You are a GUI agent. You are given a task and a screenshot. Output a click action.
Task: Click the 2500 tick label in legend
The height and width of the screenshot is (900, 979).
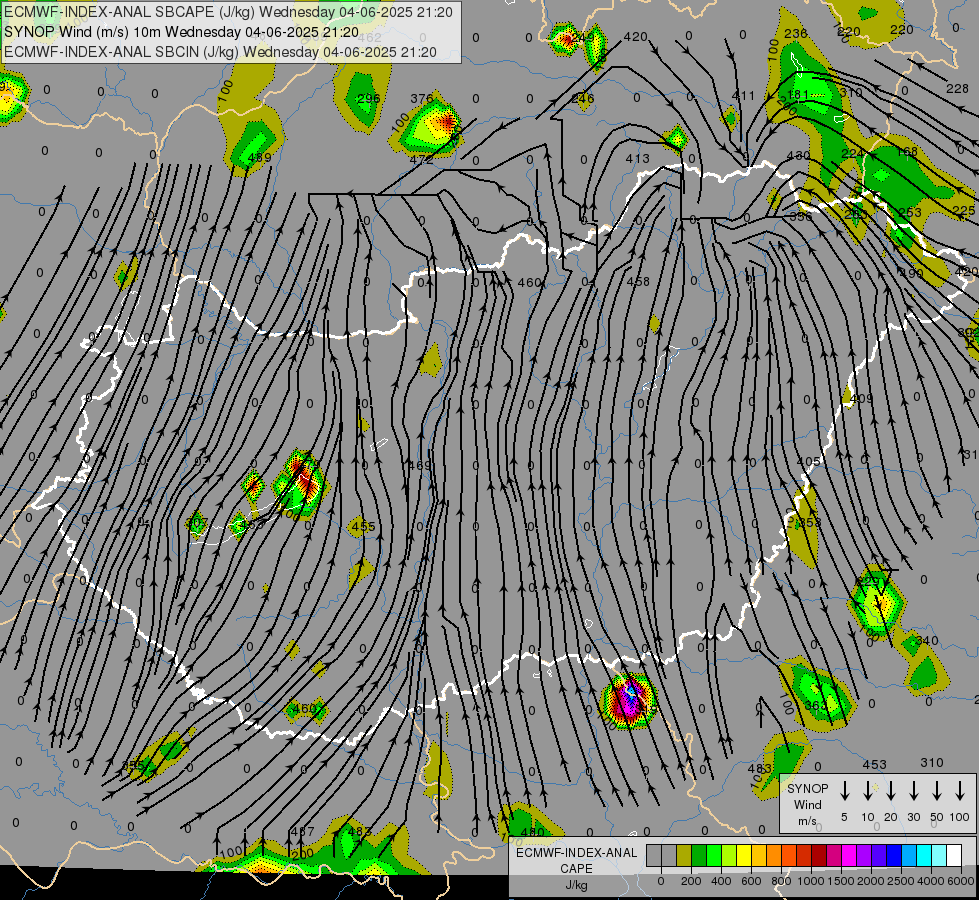[901, 881]
